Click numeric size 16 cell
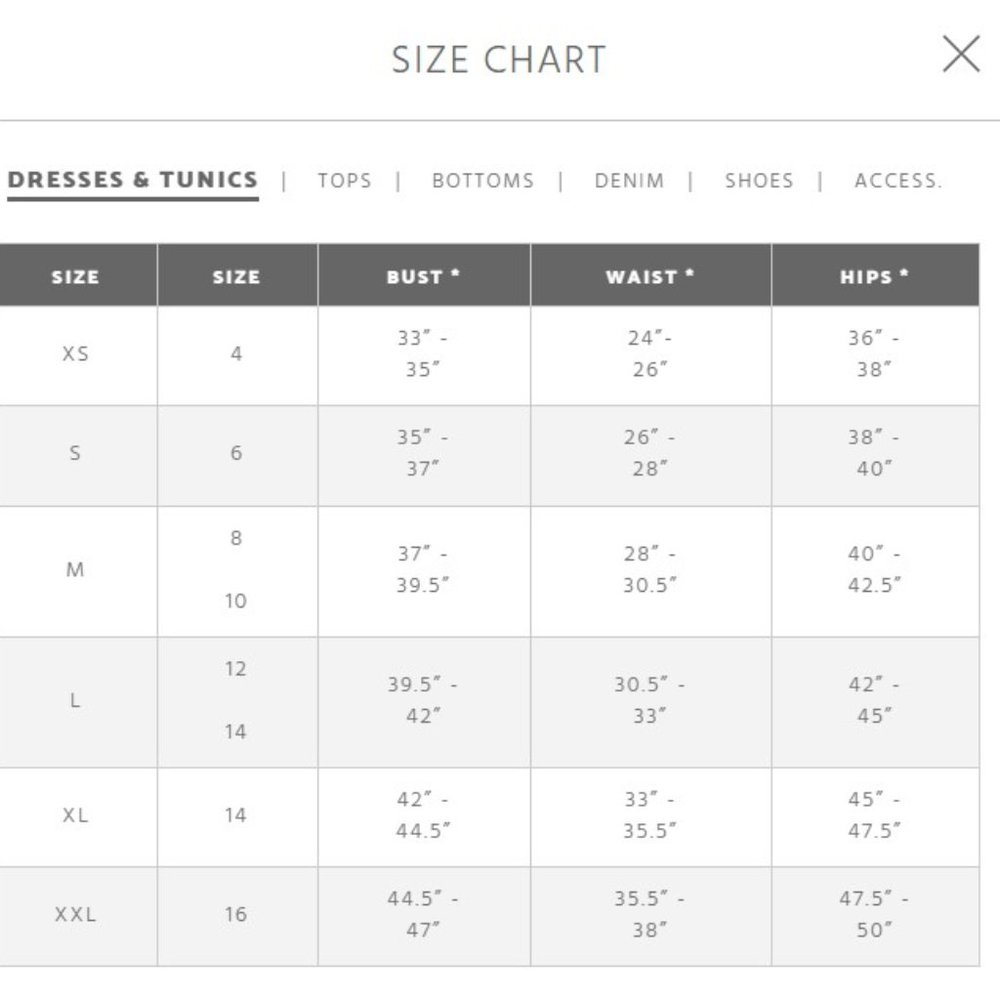1000x1000 pixels. (x=236, y=915)
